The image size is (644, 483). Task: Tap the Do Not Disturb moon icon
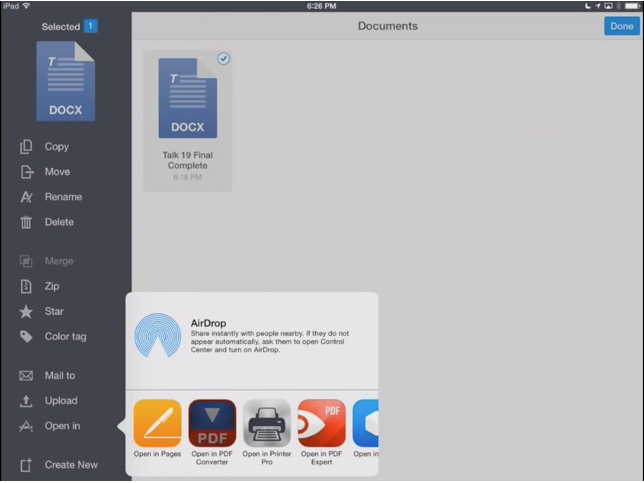(x=588, y=6)
